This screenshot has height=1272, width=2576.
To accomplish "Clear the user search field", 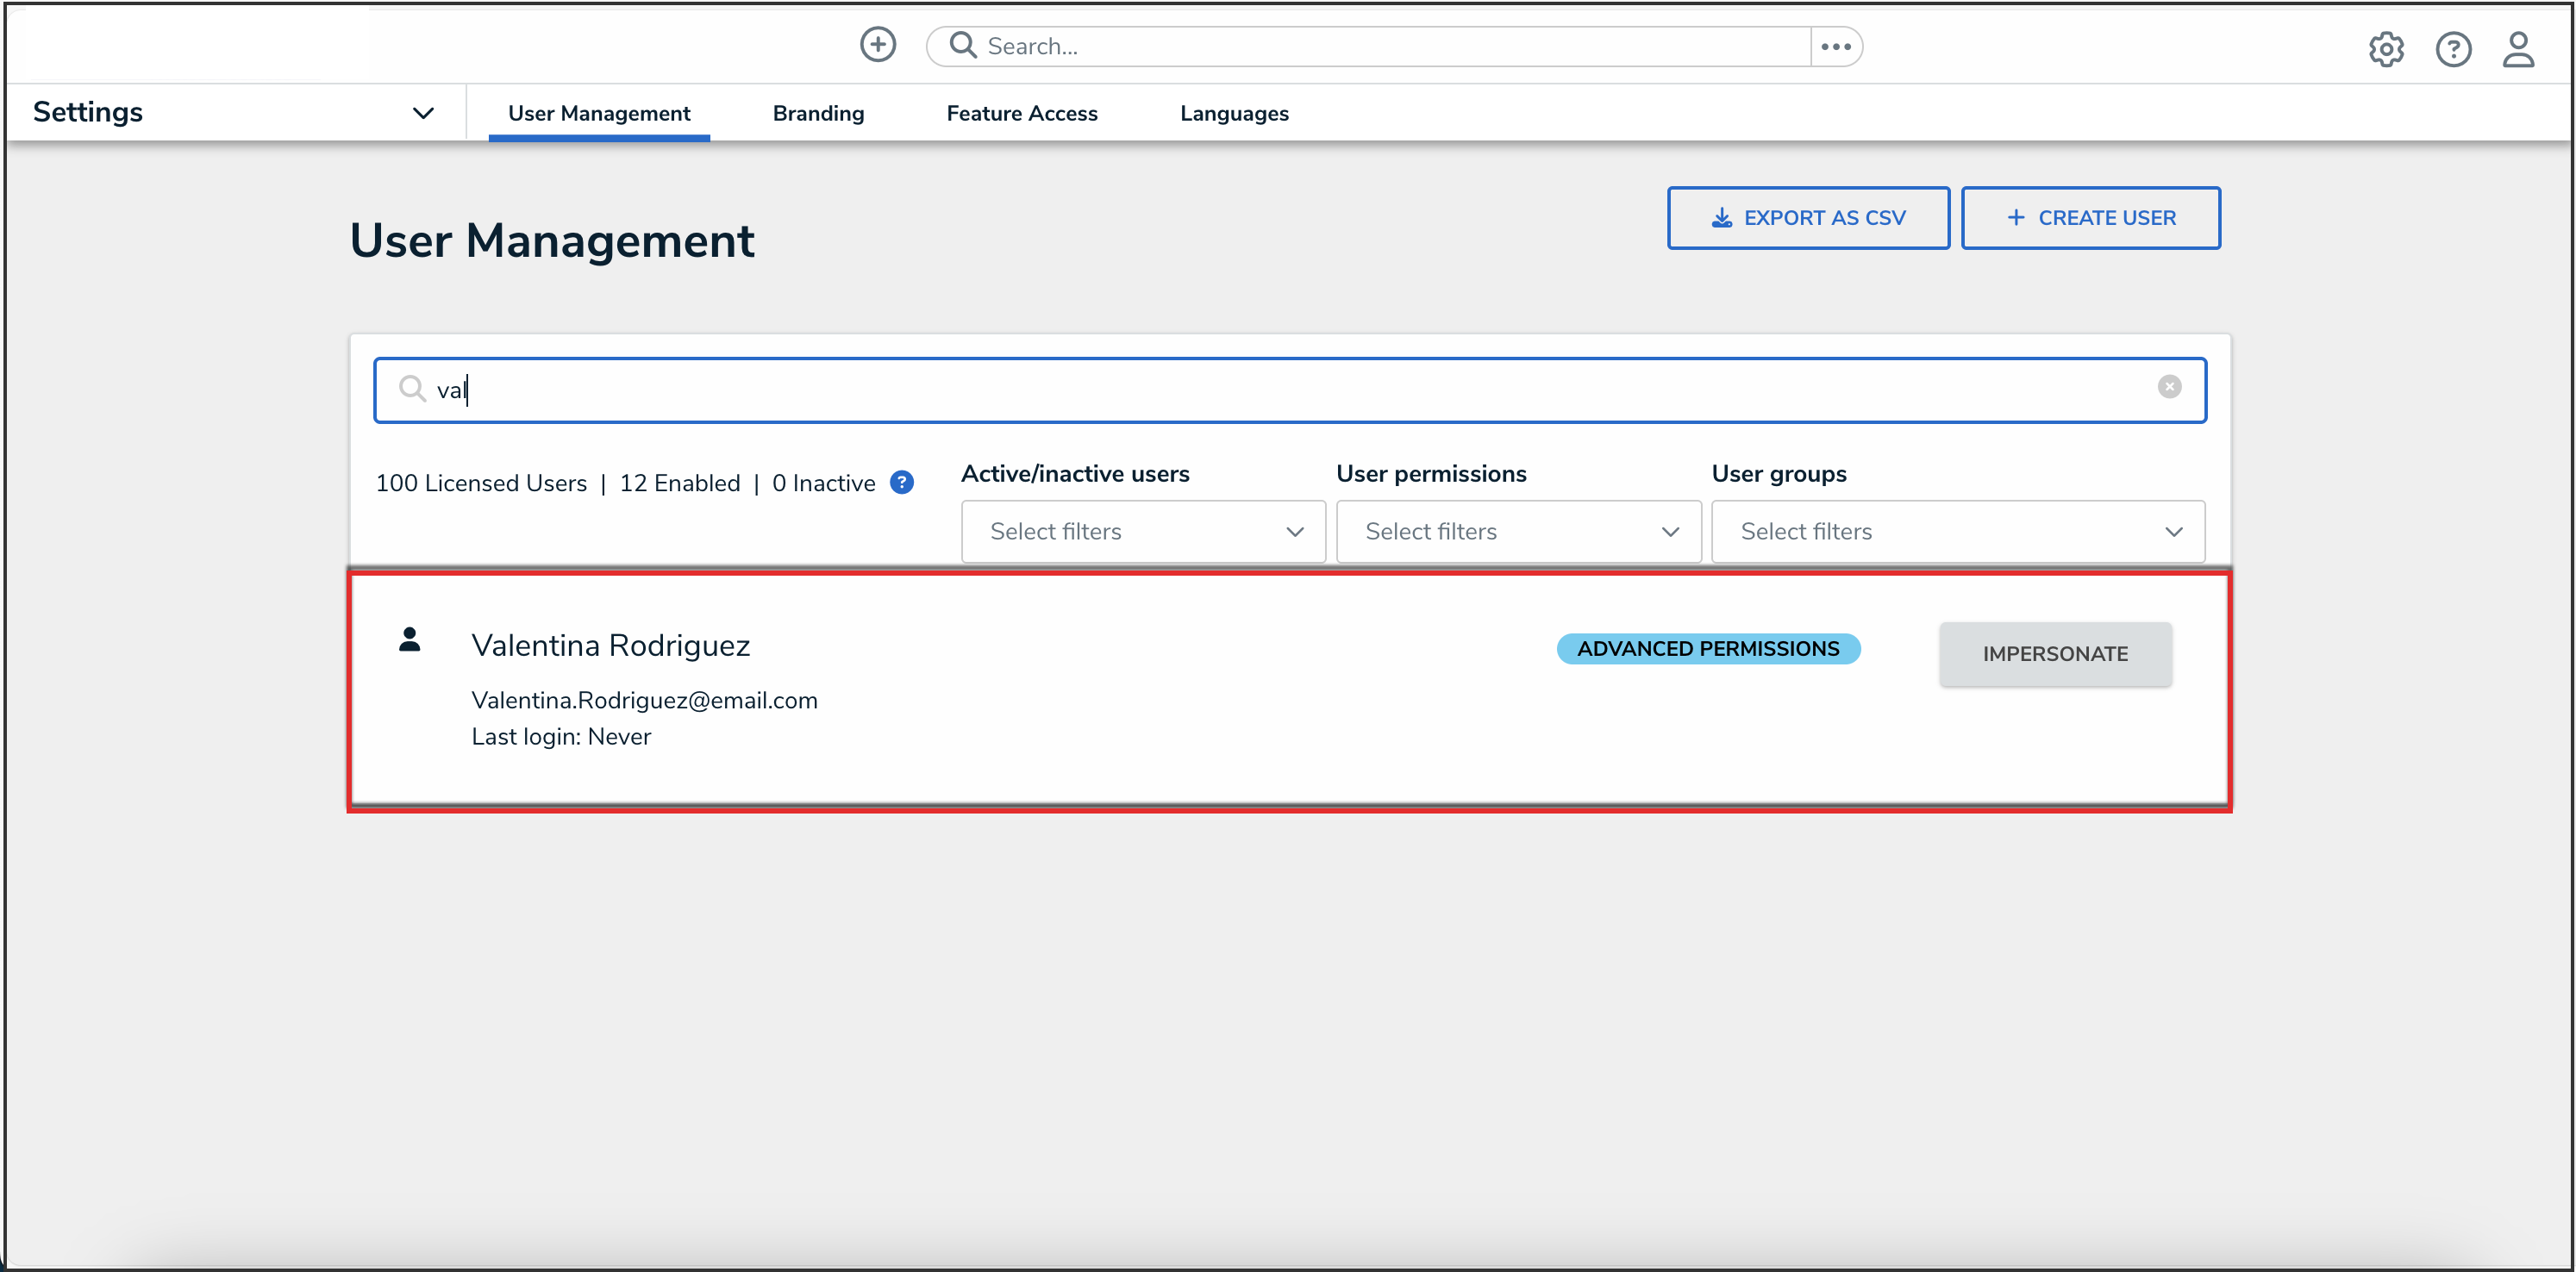I will [x=2168, y=387].
